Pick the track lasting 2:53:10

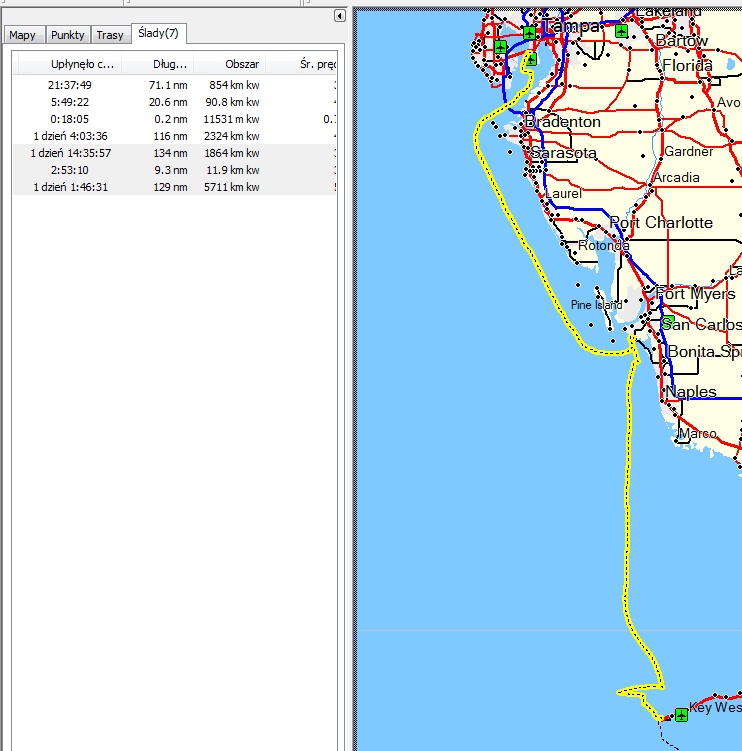coord(83,170)
